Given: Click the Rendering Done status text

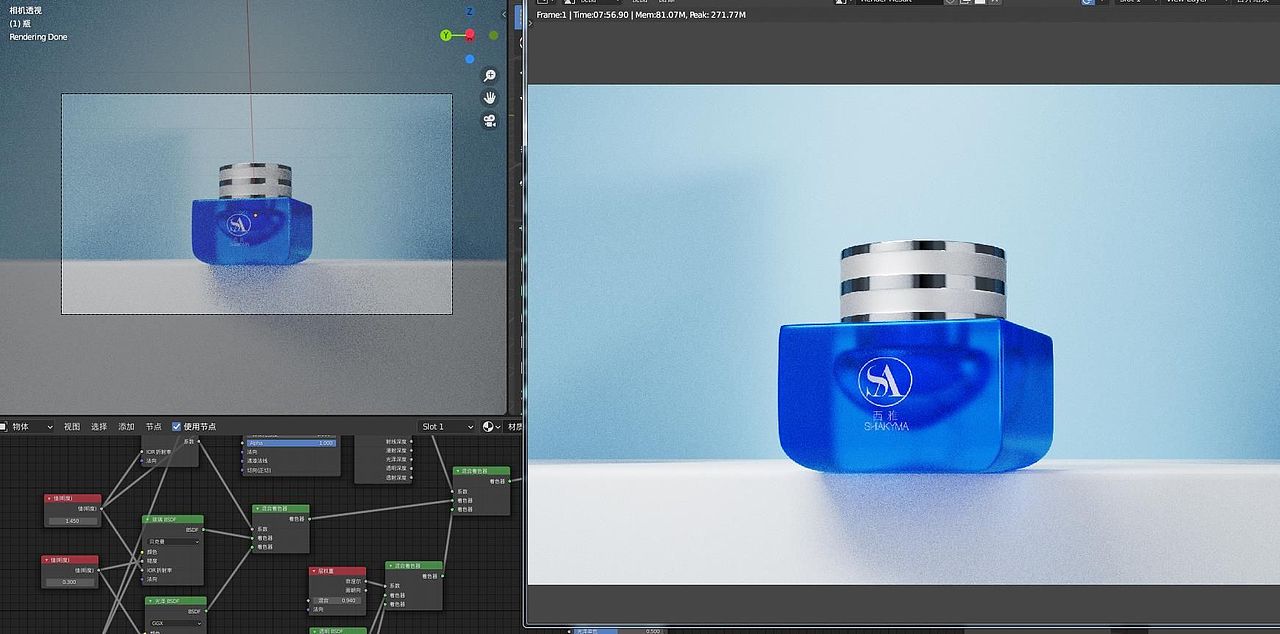Looking at the screenshot, I should [38, 37].
